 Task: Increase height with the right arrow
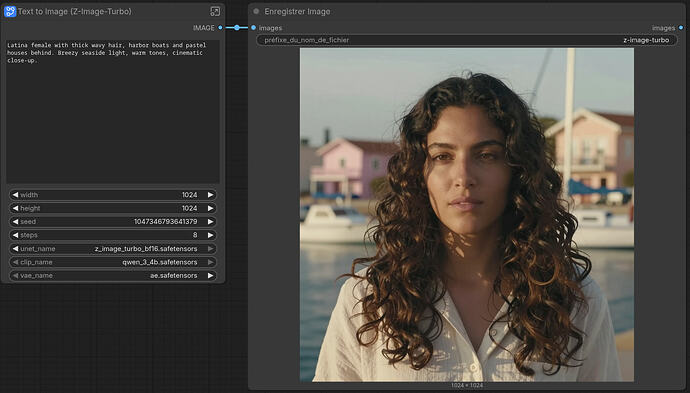210,208
